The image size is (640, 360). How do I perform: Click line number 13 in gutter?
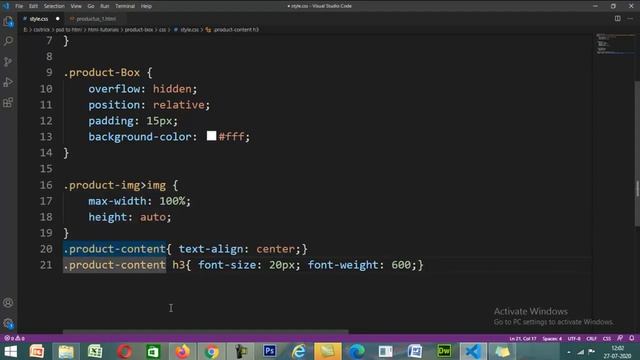(46, 137)
